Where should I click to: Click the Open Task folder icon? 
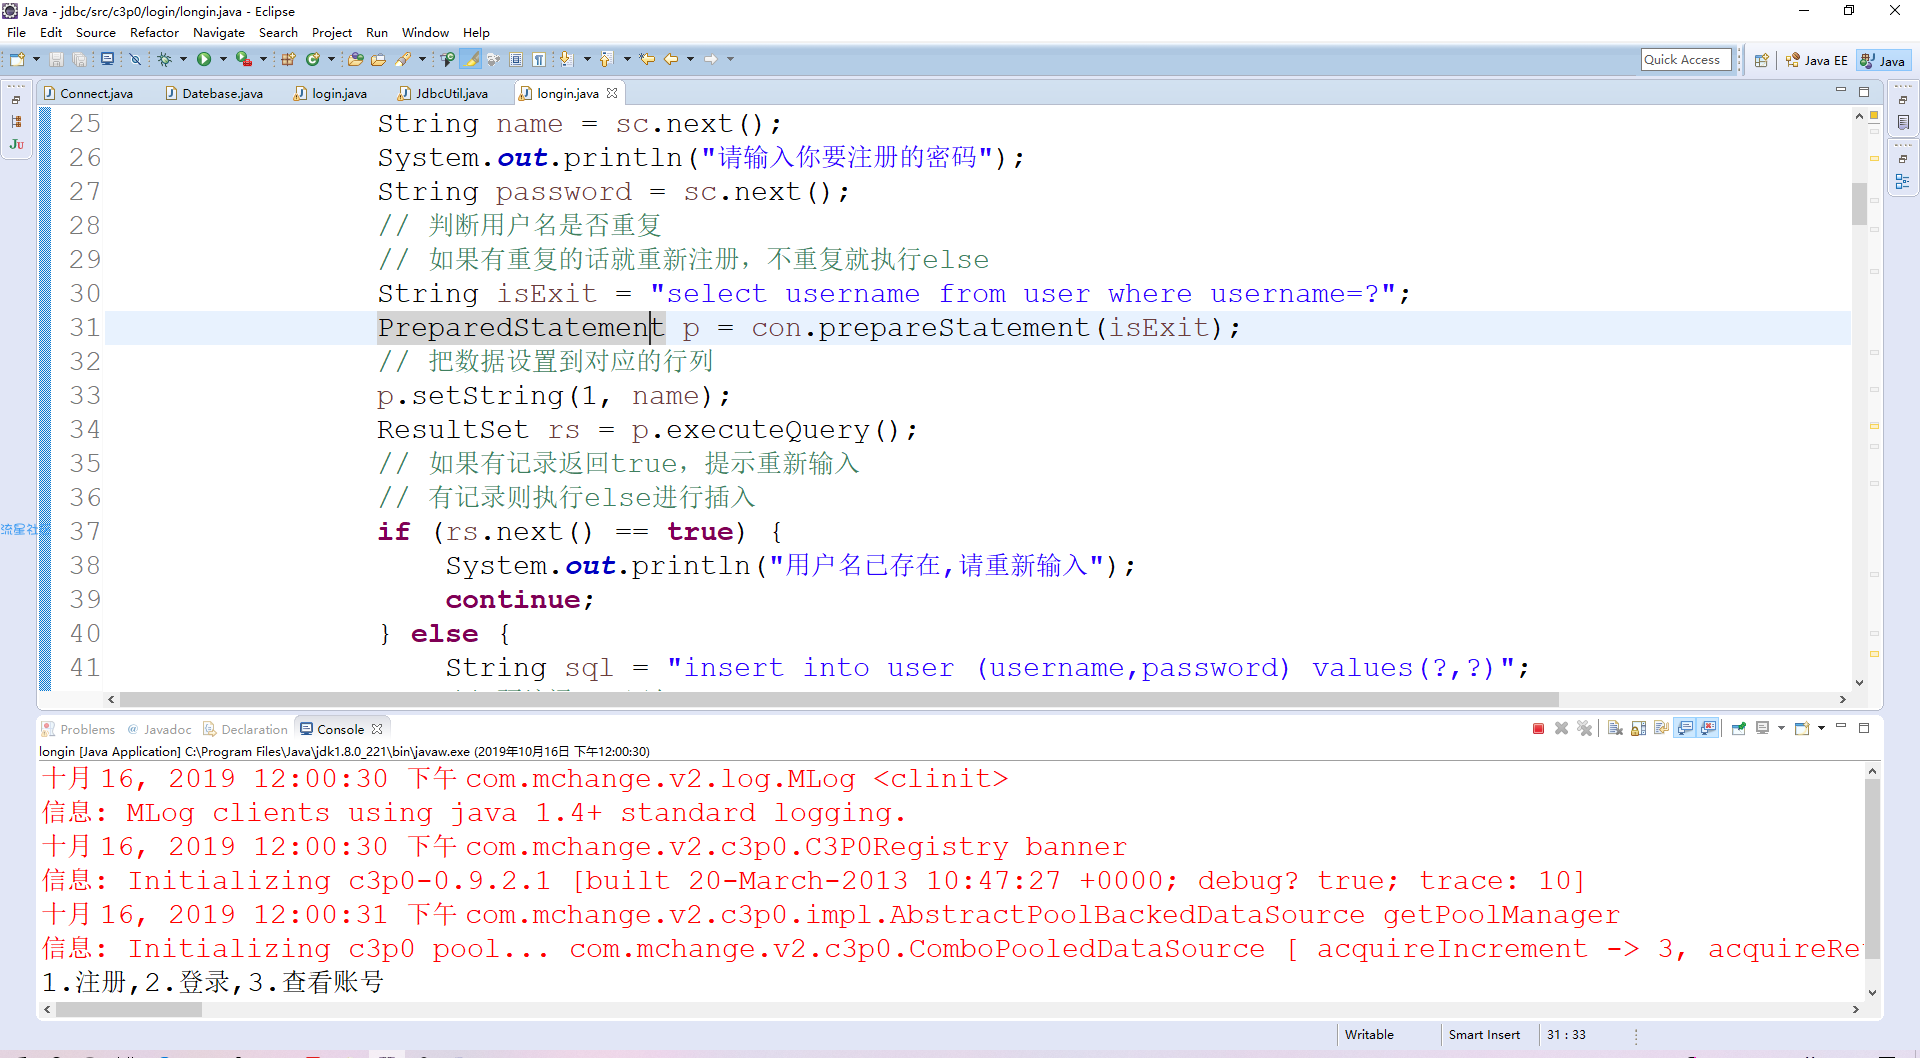378,60
